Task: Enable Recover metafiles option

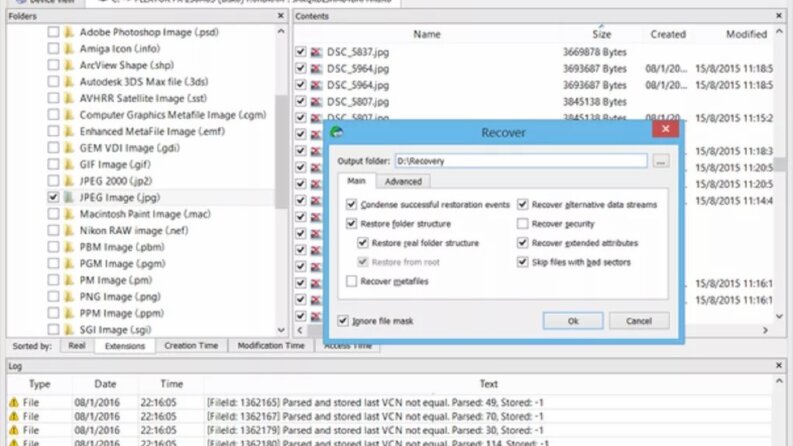Action: pyautogui.click(x=351, y=281)
